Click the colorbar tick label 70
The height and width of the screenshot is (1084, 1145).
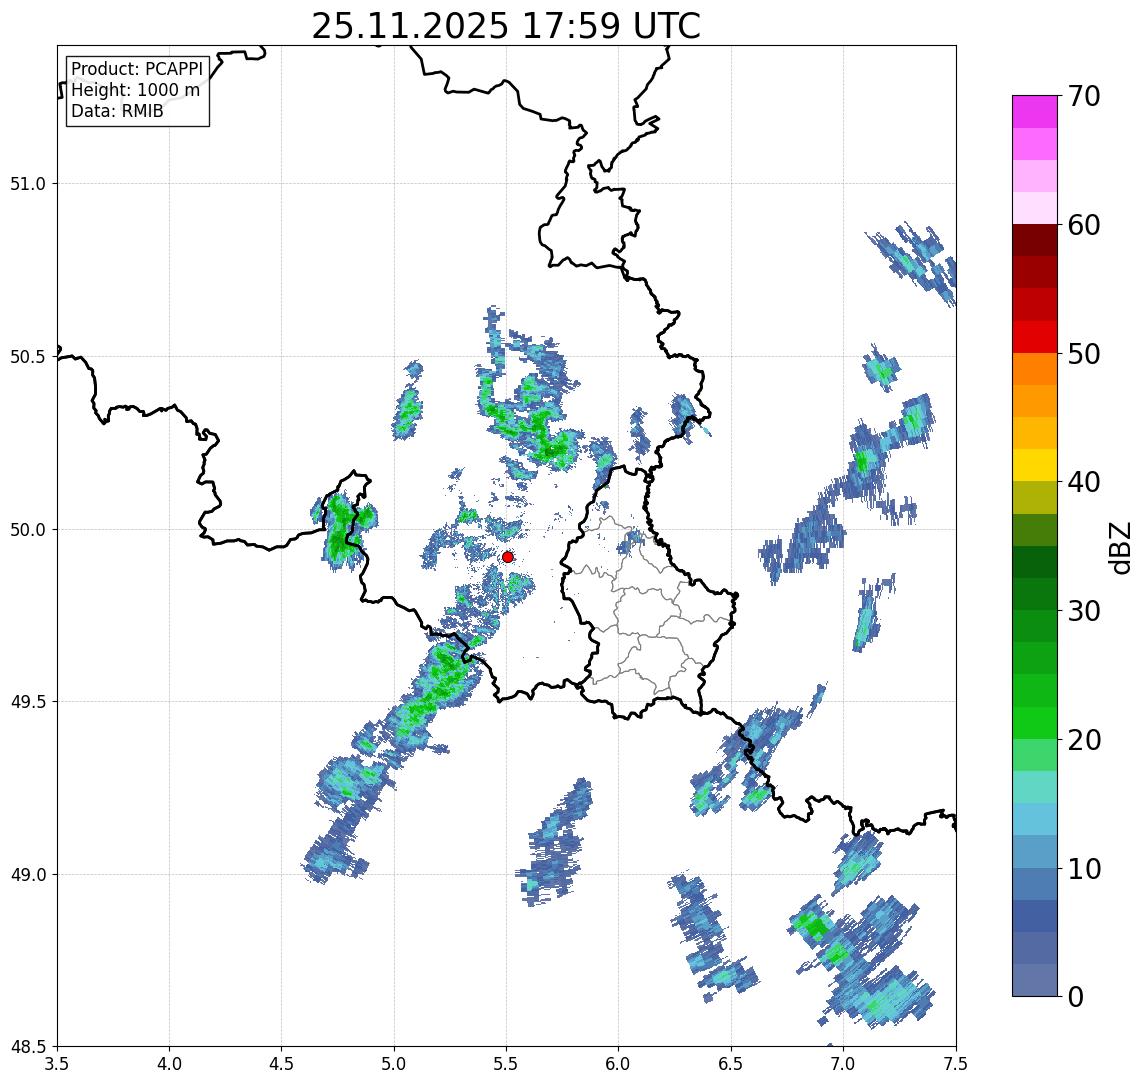pyautogui.click(x=1084, y=96)
